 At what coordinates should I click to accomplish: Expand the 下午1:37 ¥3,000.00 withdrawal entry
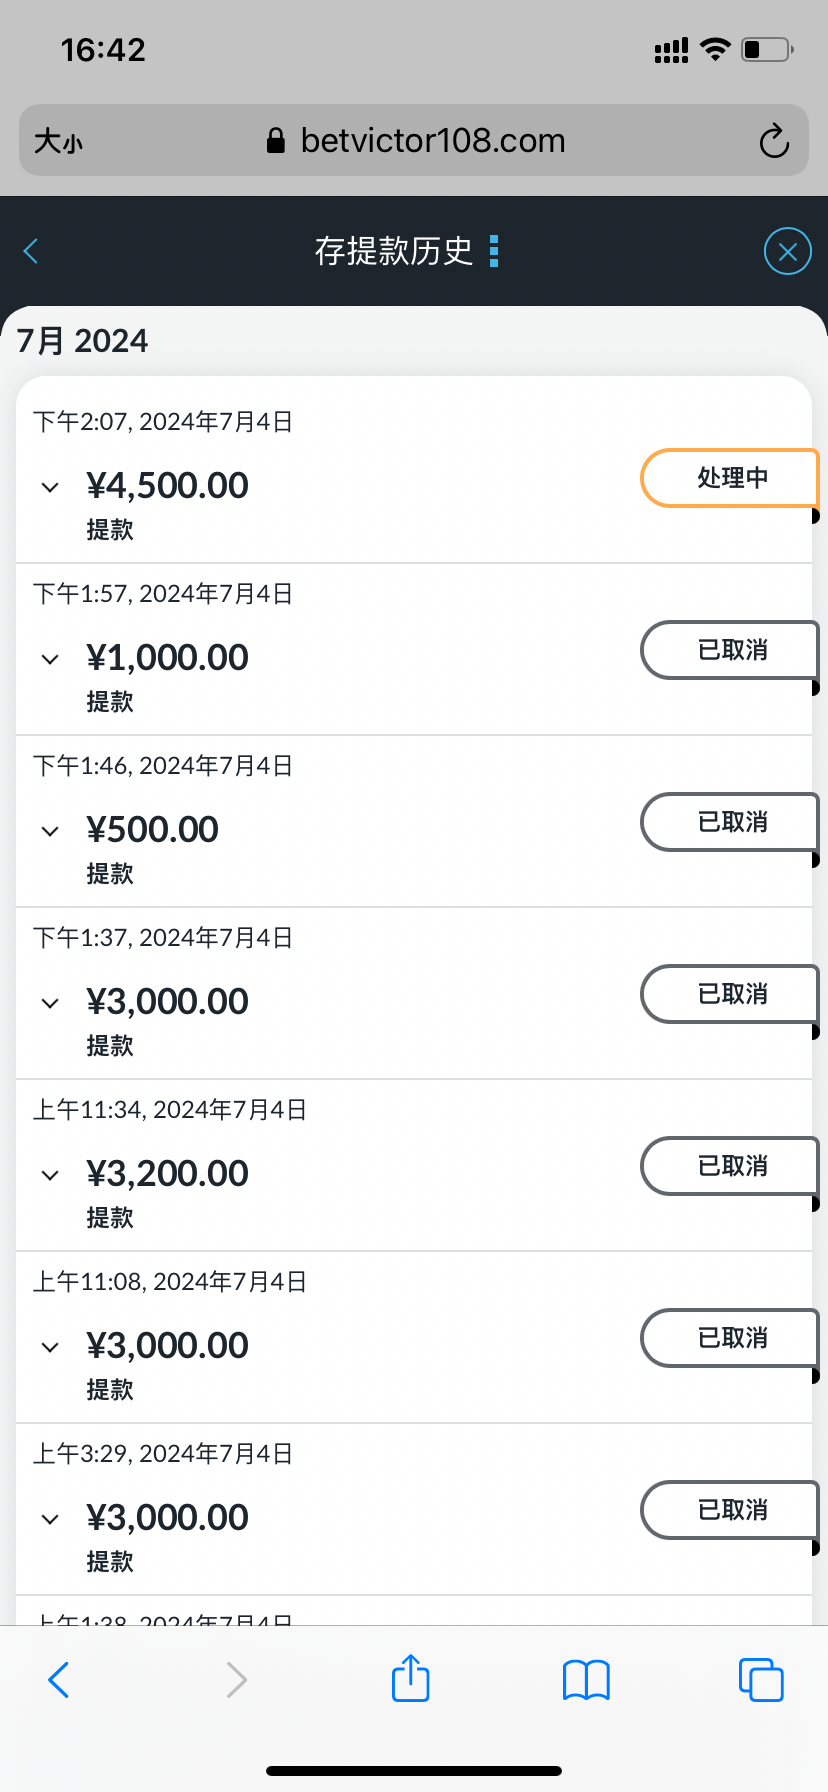[50, 1003]
